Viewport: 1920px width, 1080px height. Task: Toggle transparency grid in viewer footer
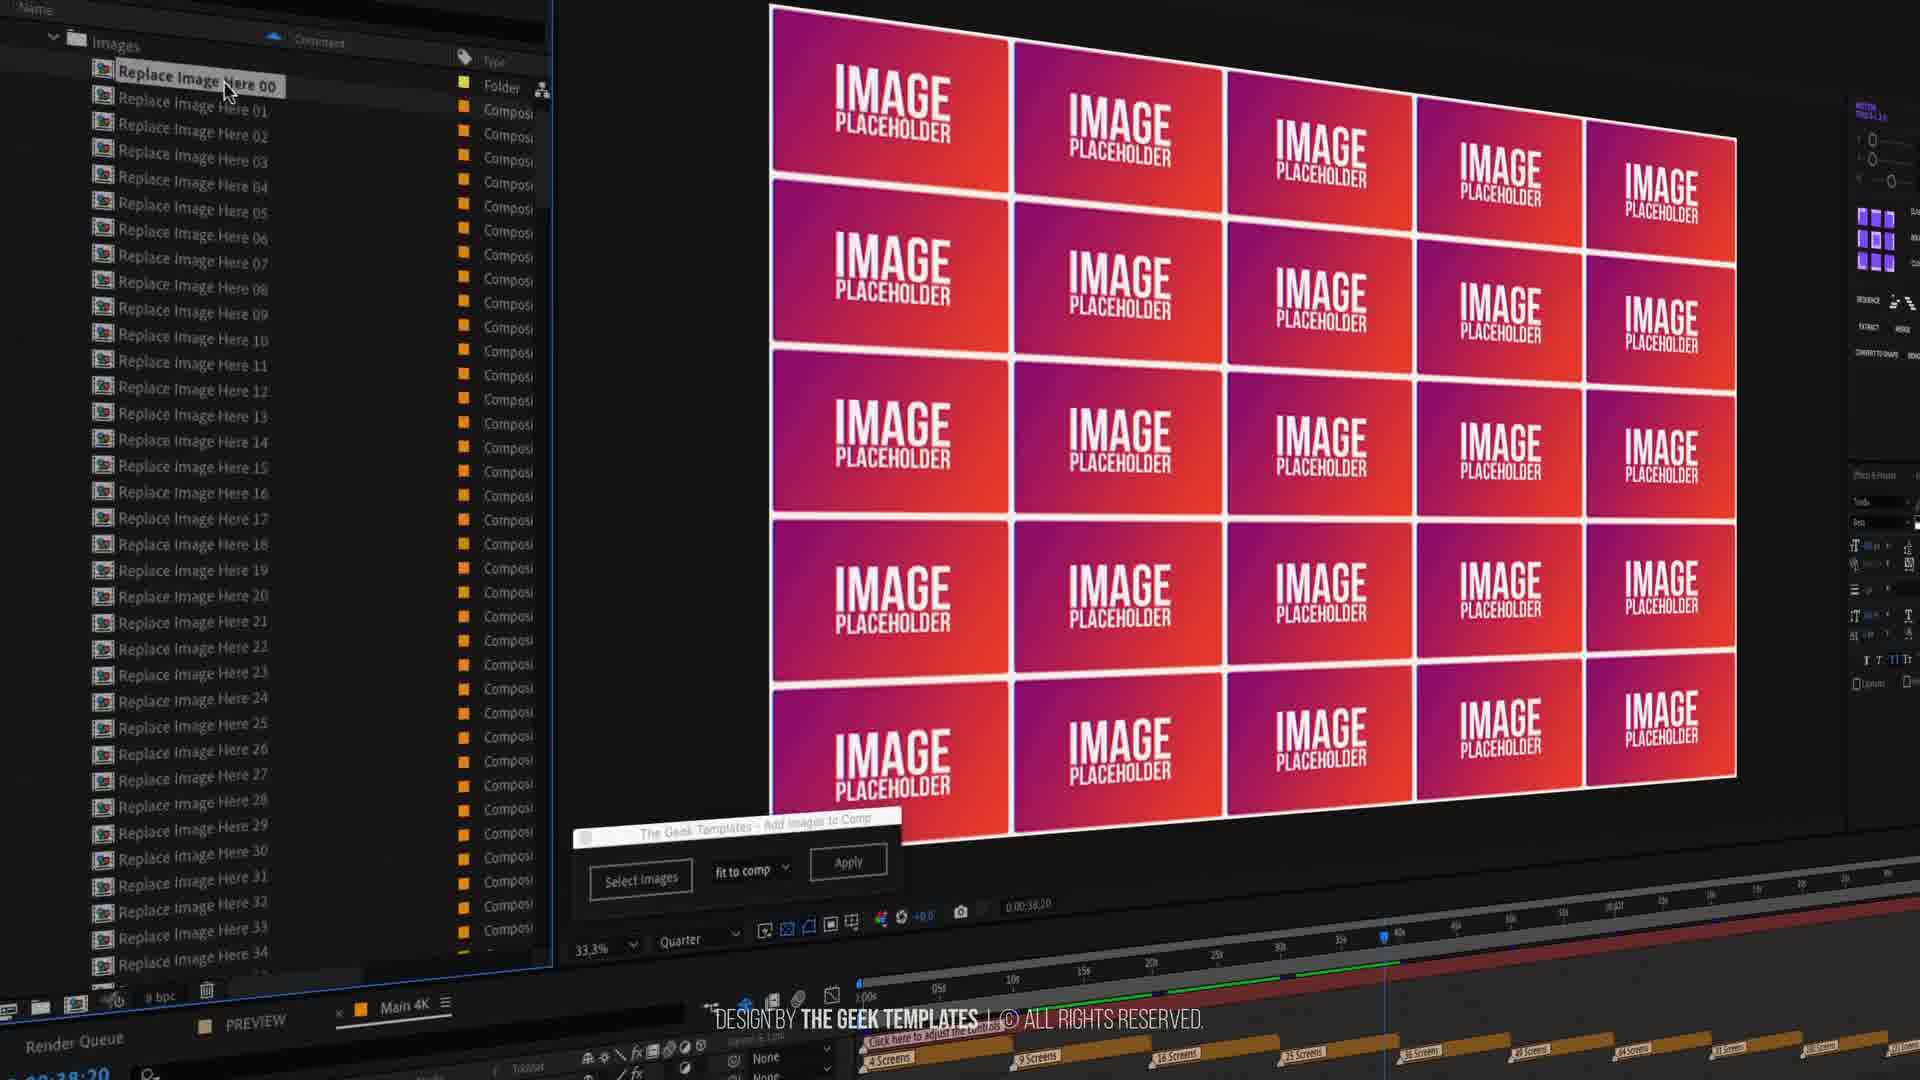coord(787,929)
